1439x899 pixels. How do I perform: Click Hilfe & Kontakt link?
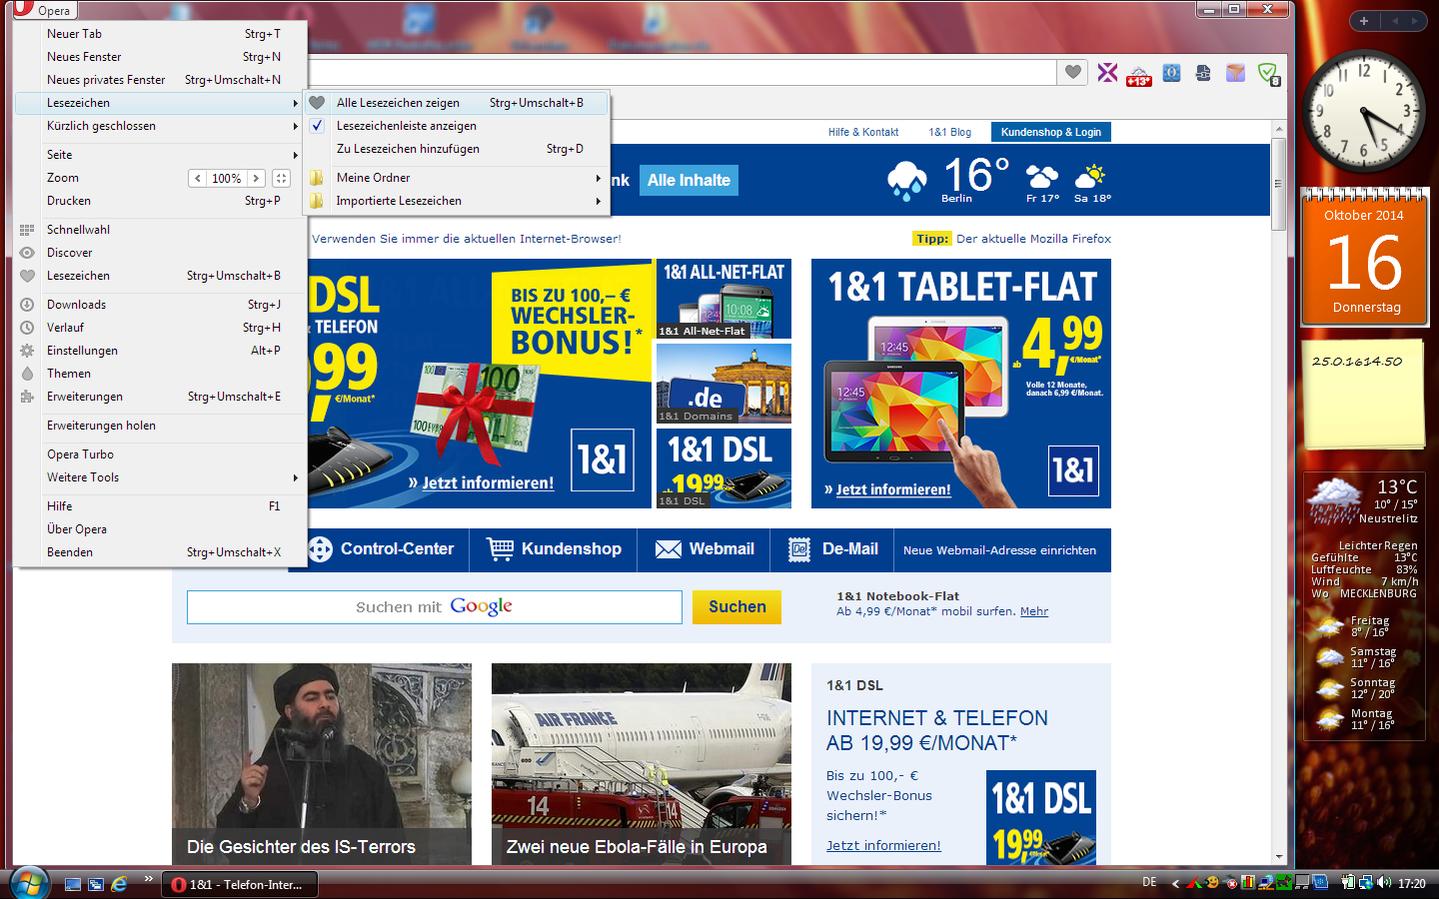click(863, 132)
